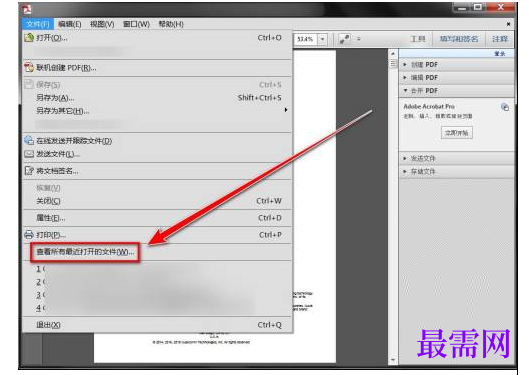Click the Open (打开) folder icon
The width and height of the screenshot is (529, 375).
29,37
